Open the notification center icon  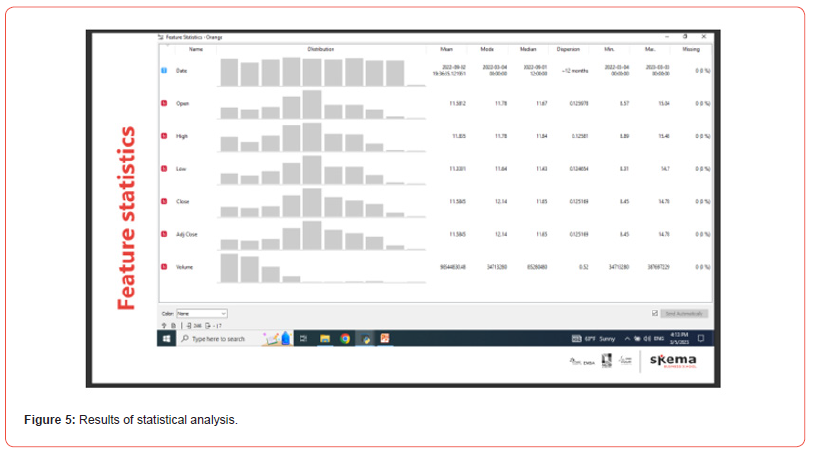pos(701,339)
